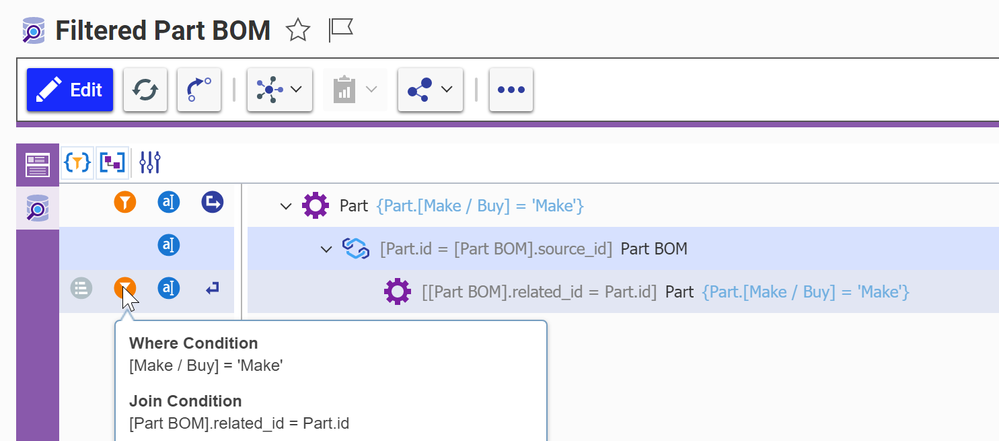999x441 pixels.
Task: Toggle the curly-brace filter conditions display
Action: point(77,162)
